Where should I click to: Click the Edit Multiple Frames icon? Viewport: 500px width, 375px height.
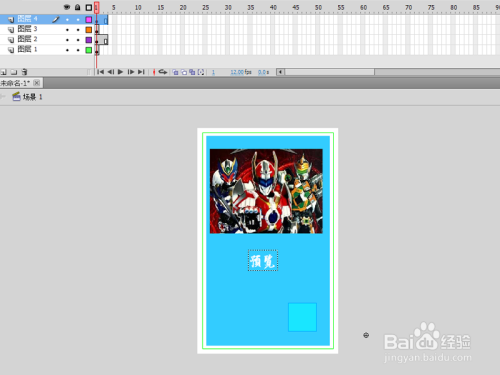(192, 72)
